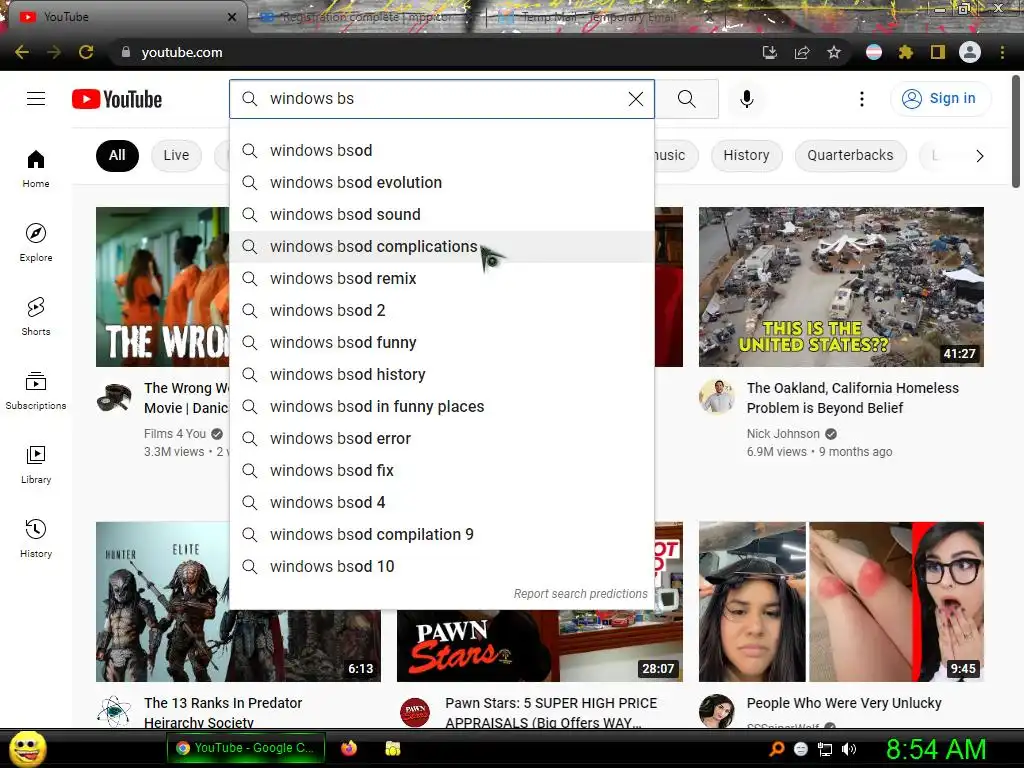This screenshot has height=768, width=1024.
Task: Share this page via the share icon
Action: 802,52
